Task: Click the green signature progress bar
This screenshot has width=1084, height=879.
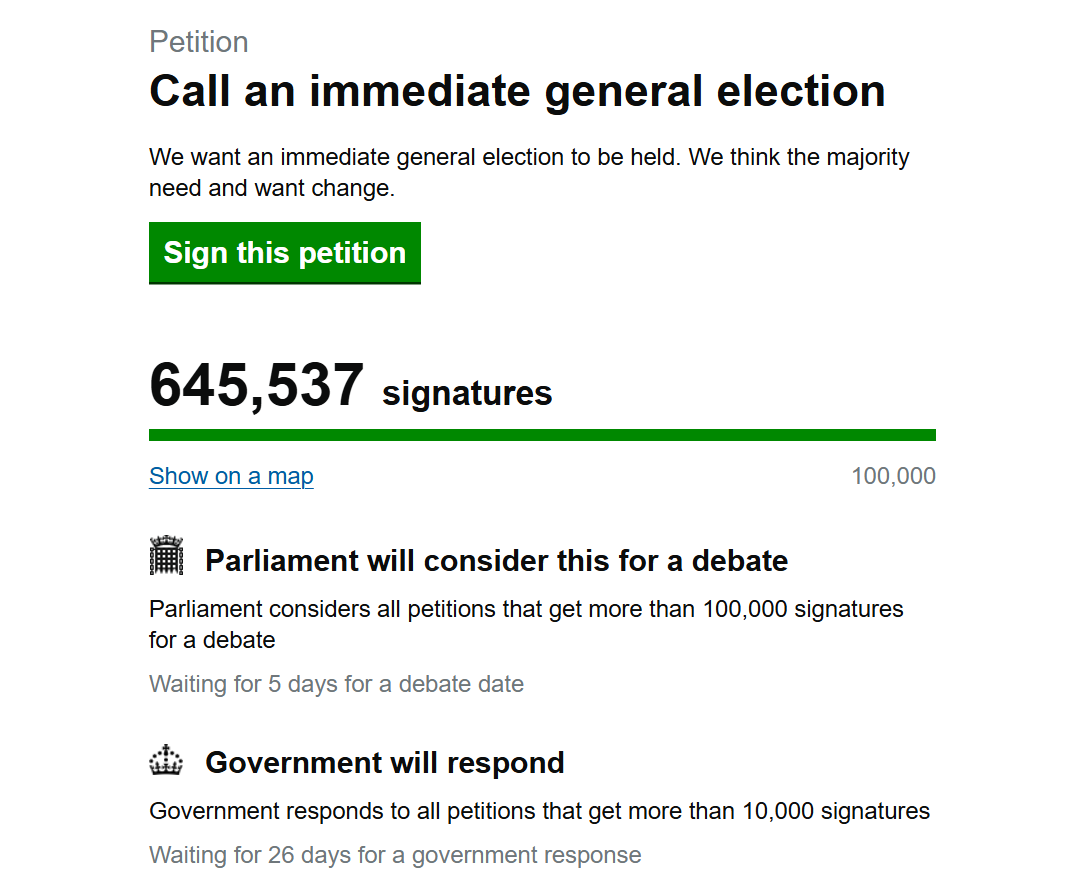Action: [543, 435]
